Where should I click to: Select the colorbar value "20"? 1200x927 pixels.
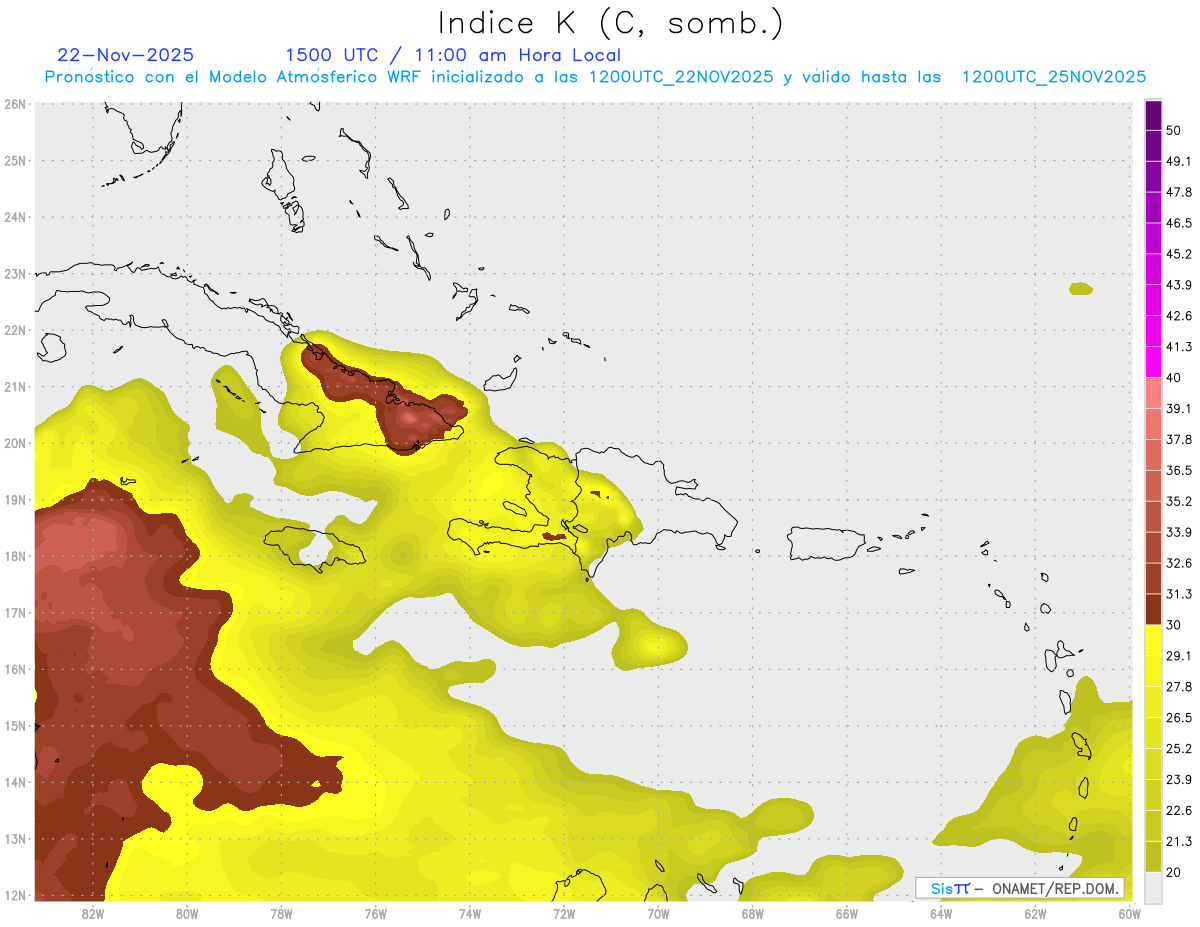[1173, 872]
